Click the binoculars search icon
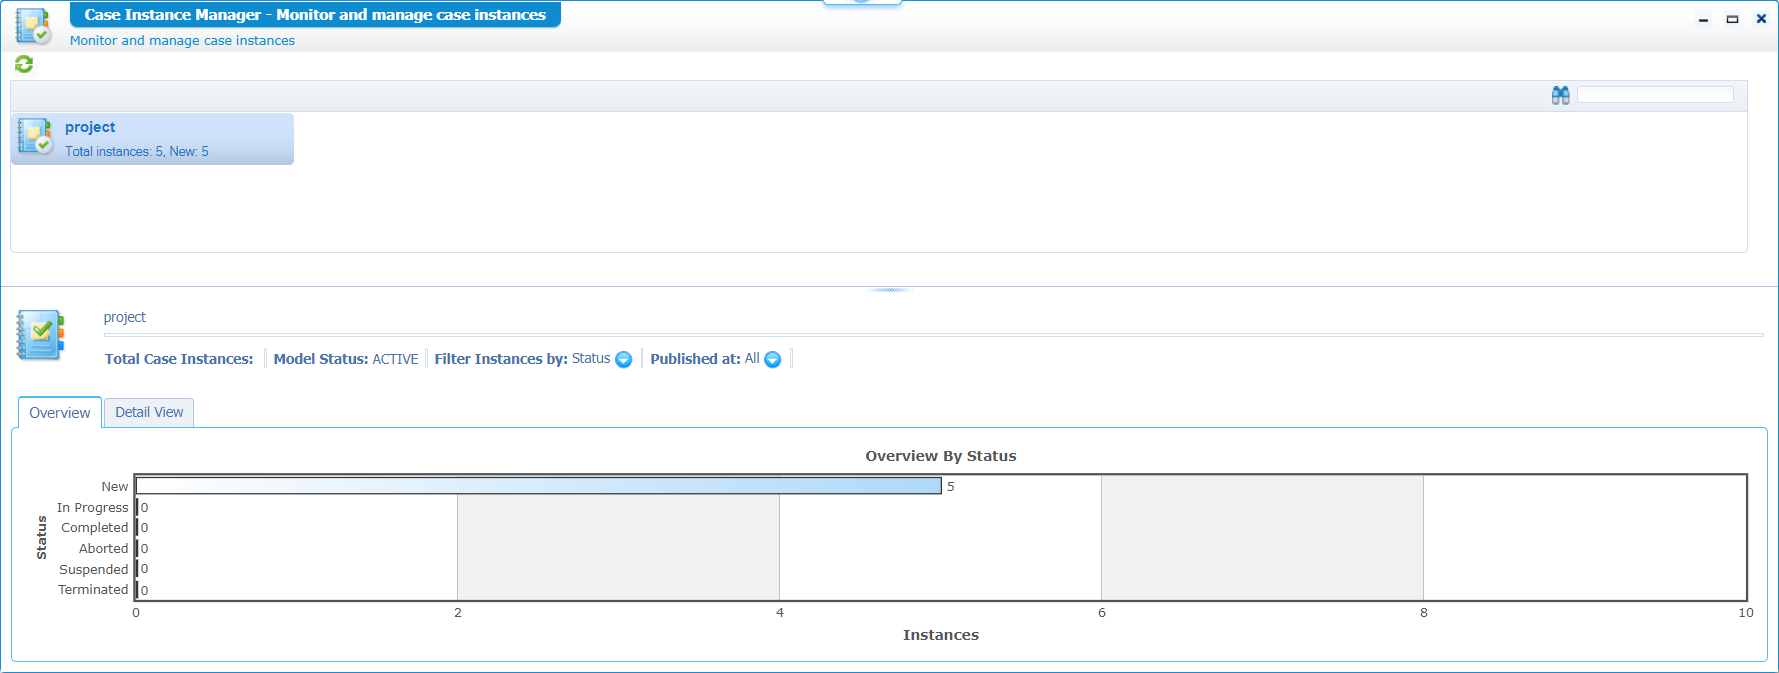The width and height of the screenshot is (1779, 673). pos(1560,95)
